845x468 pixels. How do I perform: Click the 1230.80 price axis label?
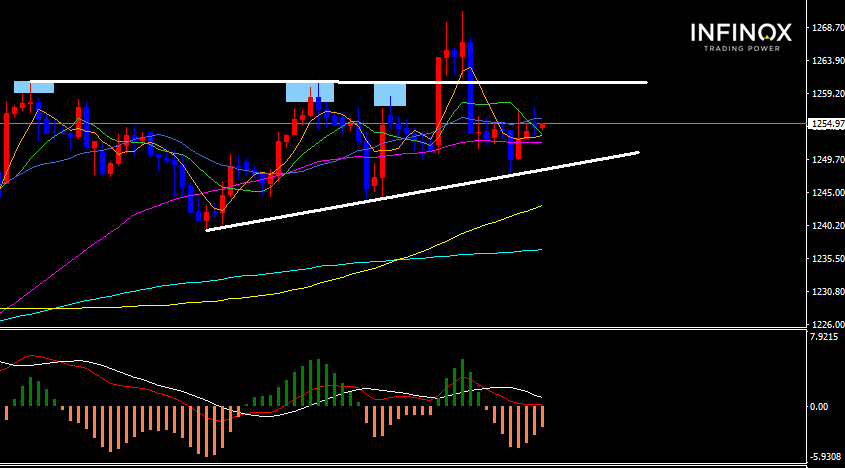[828, 292]
